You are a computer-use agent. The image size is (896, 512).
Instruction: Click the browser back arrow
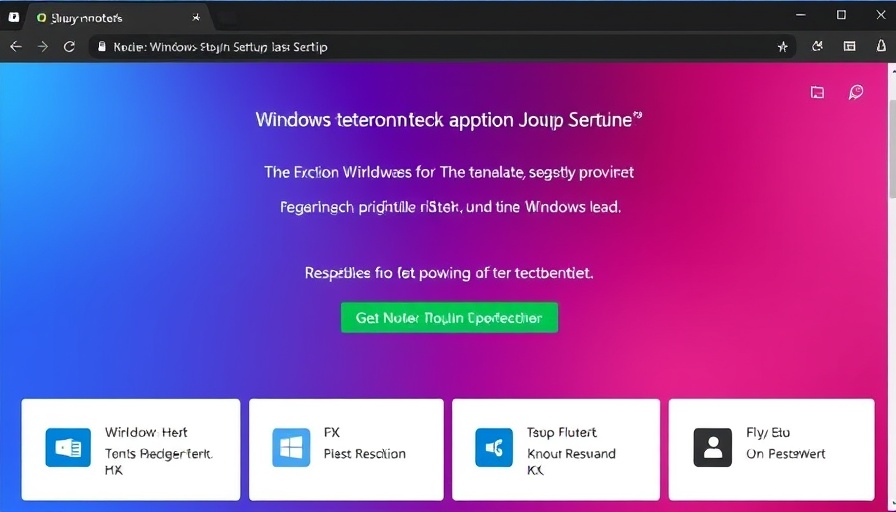16,47
